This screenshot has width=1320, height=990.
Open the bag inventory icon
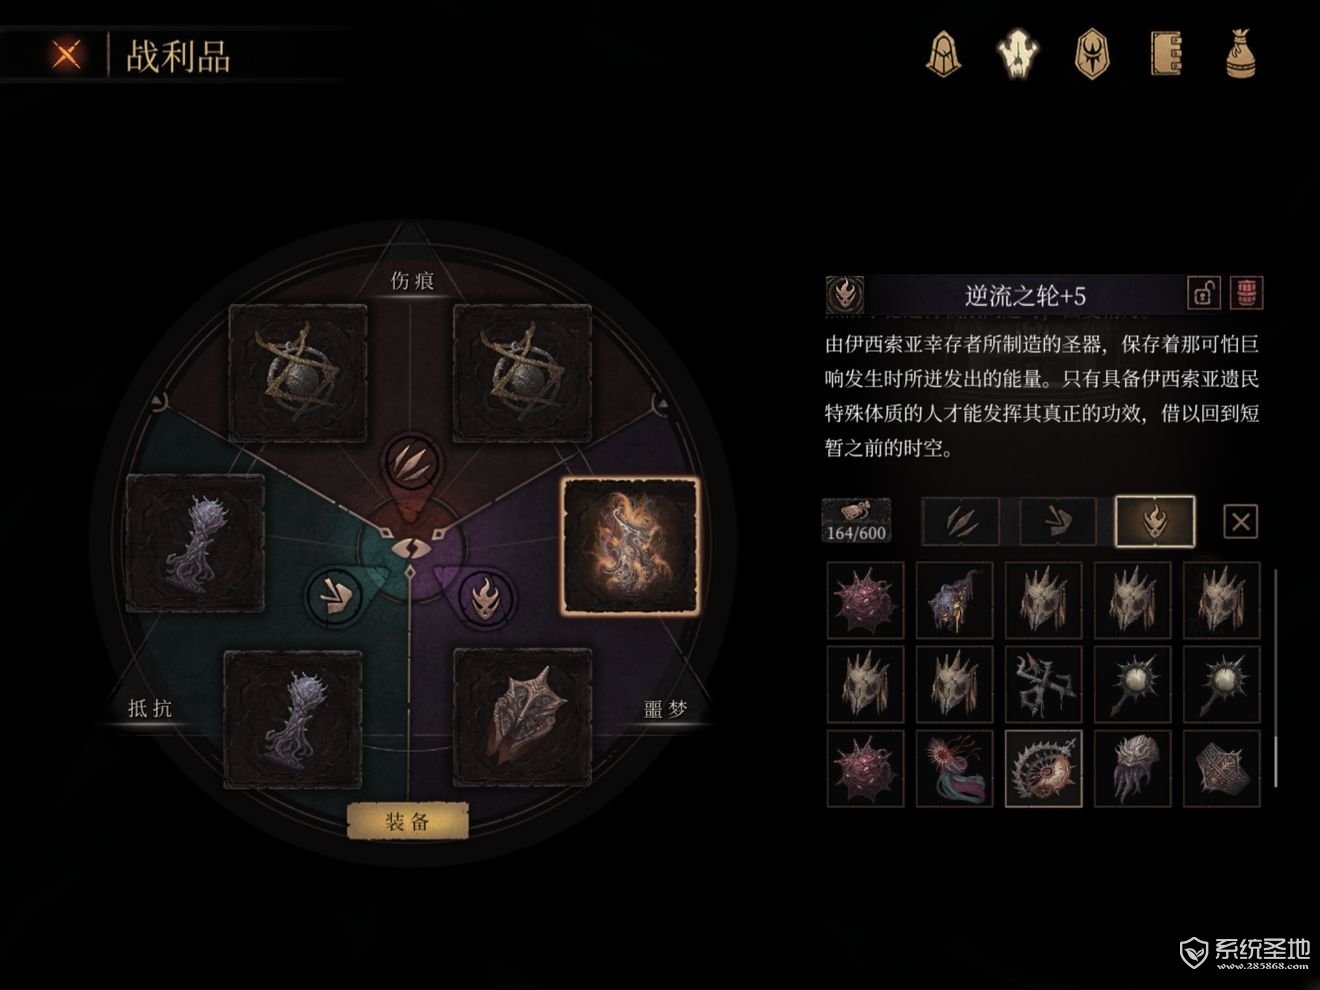pyautogui.click(x=1240, y=53)
